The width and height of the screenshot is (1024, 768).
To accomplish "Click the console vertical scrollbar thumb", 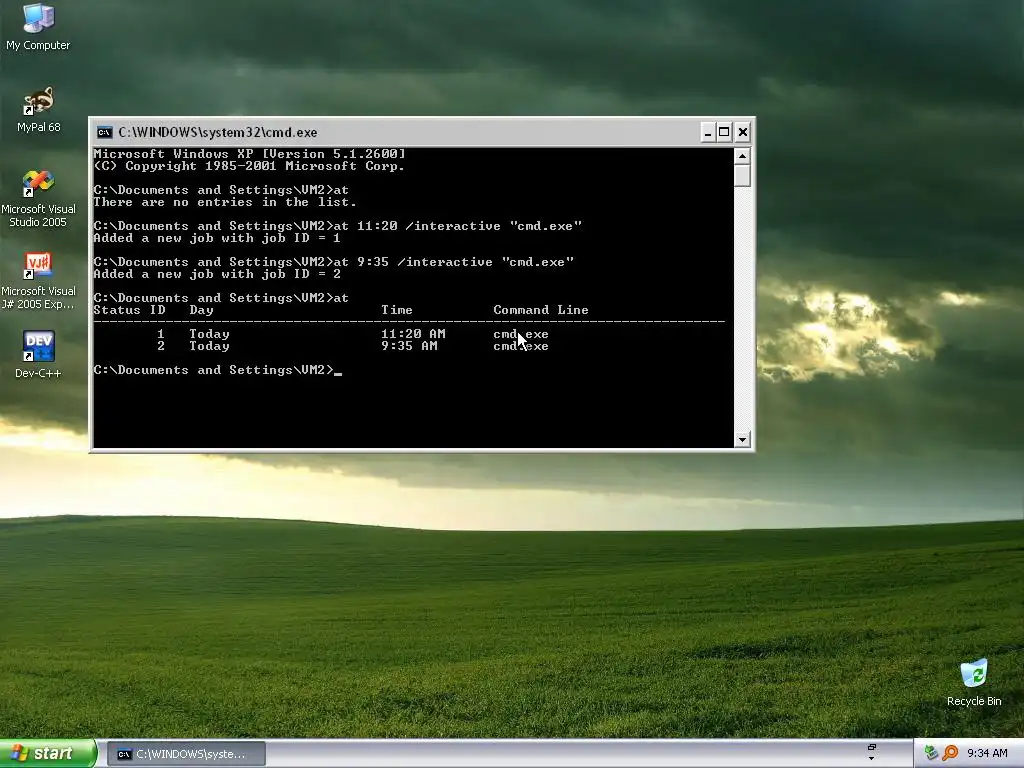I will tap(742, 176).
